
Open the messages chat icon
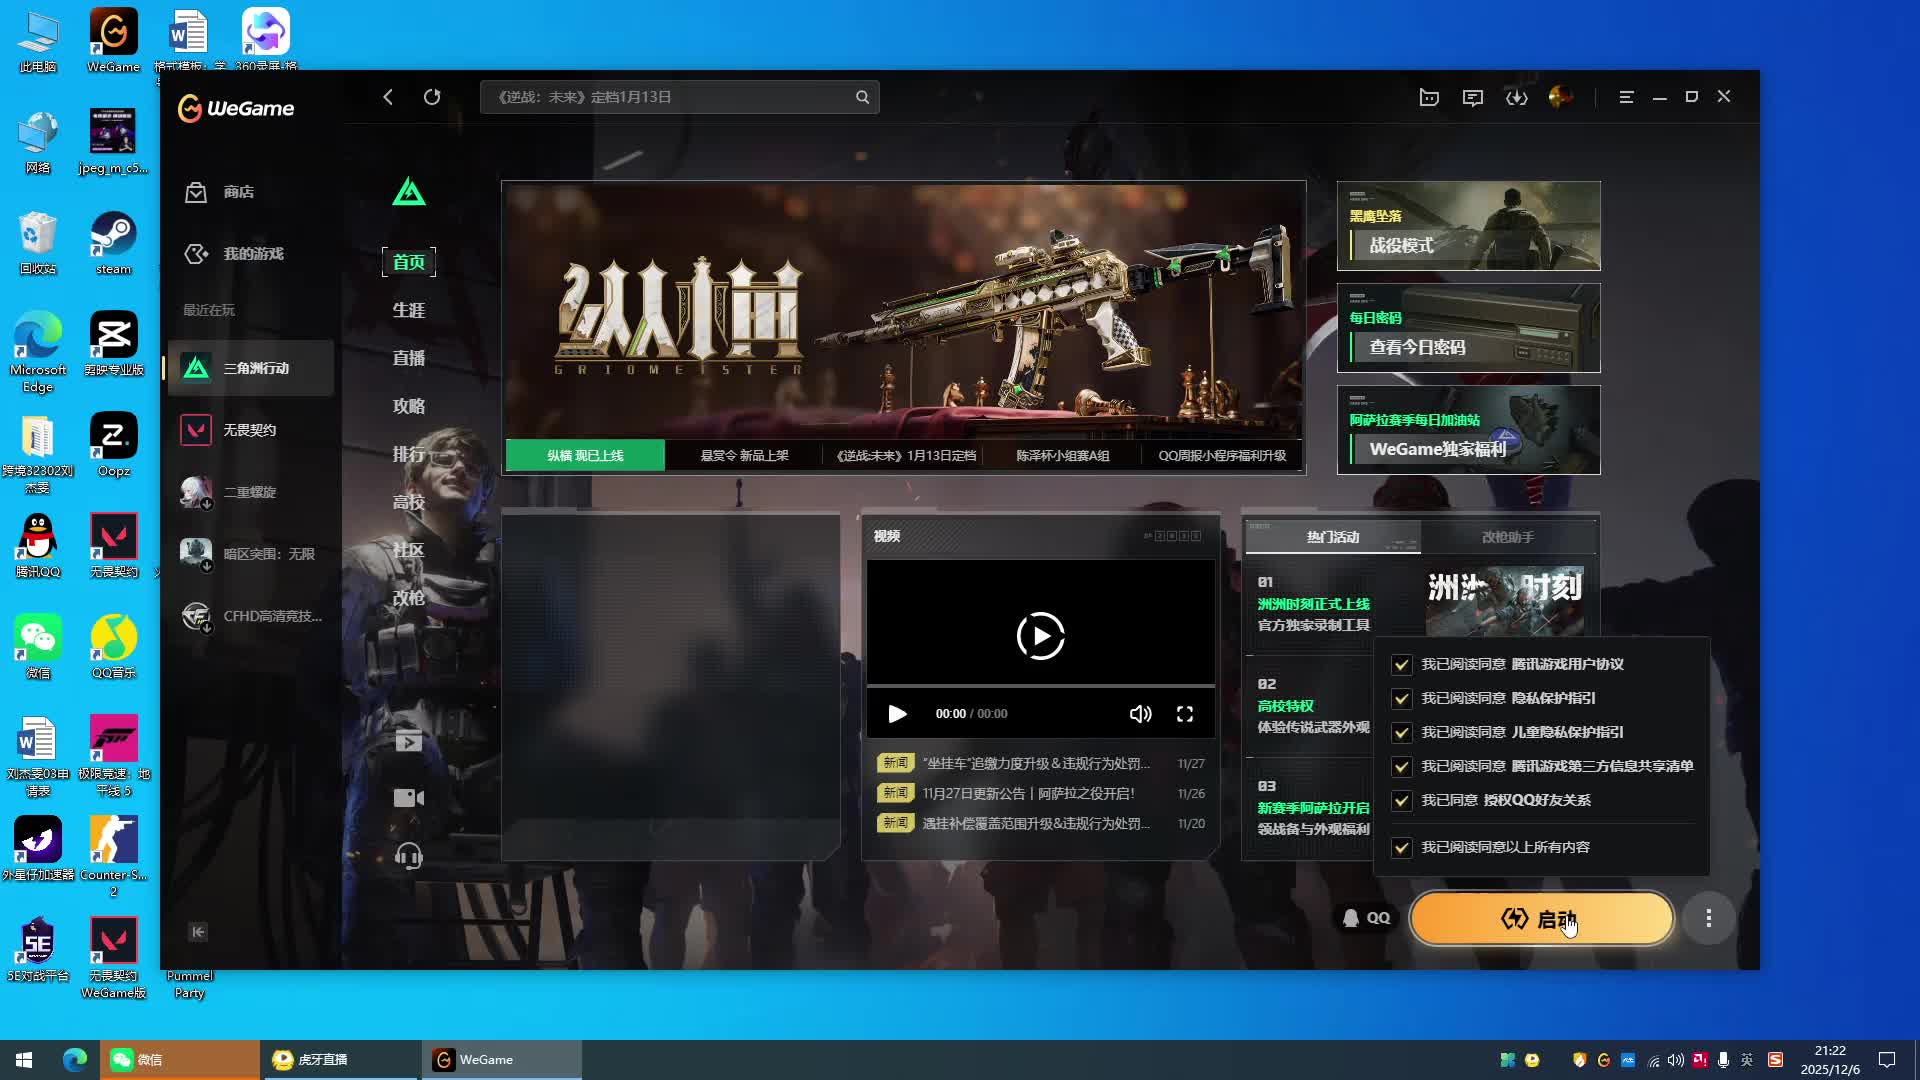(1473, 97)
